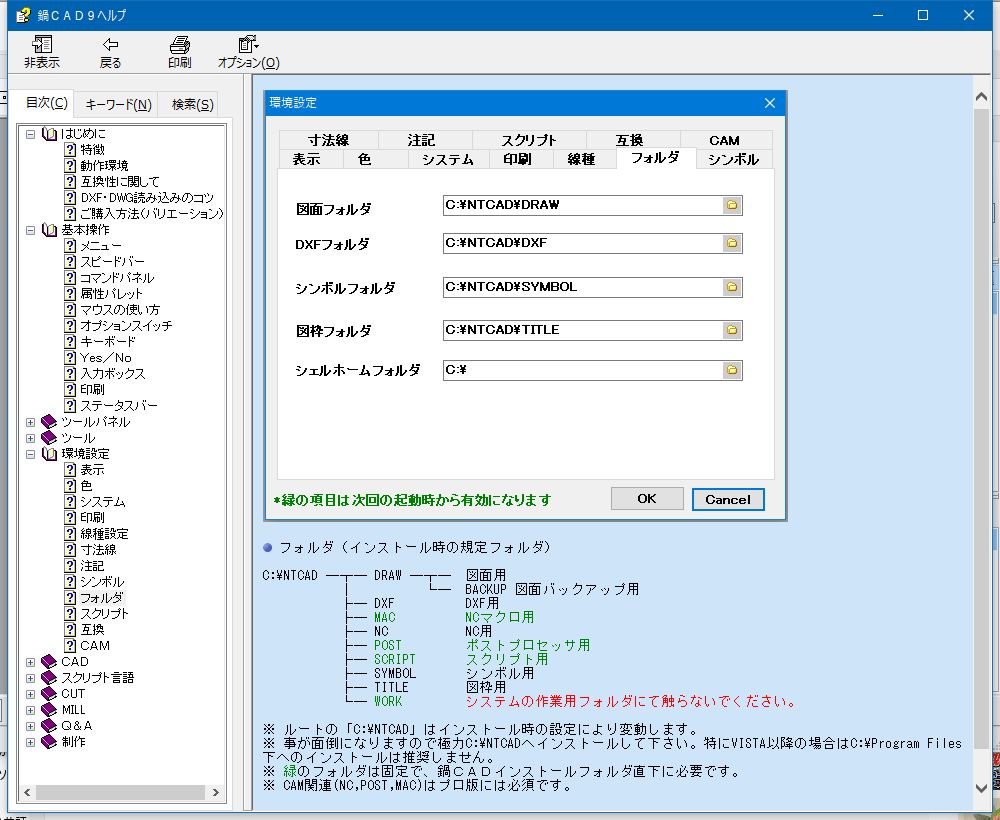1000x820 pixels.
Task: Collapse the はじめに tree node
Action: [x=30, y=135]
